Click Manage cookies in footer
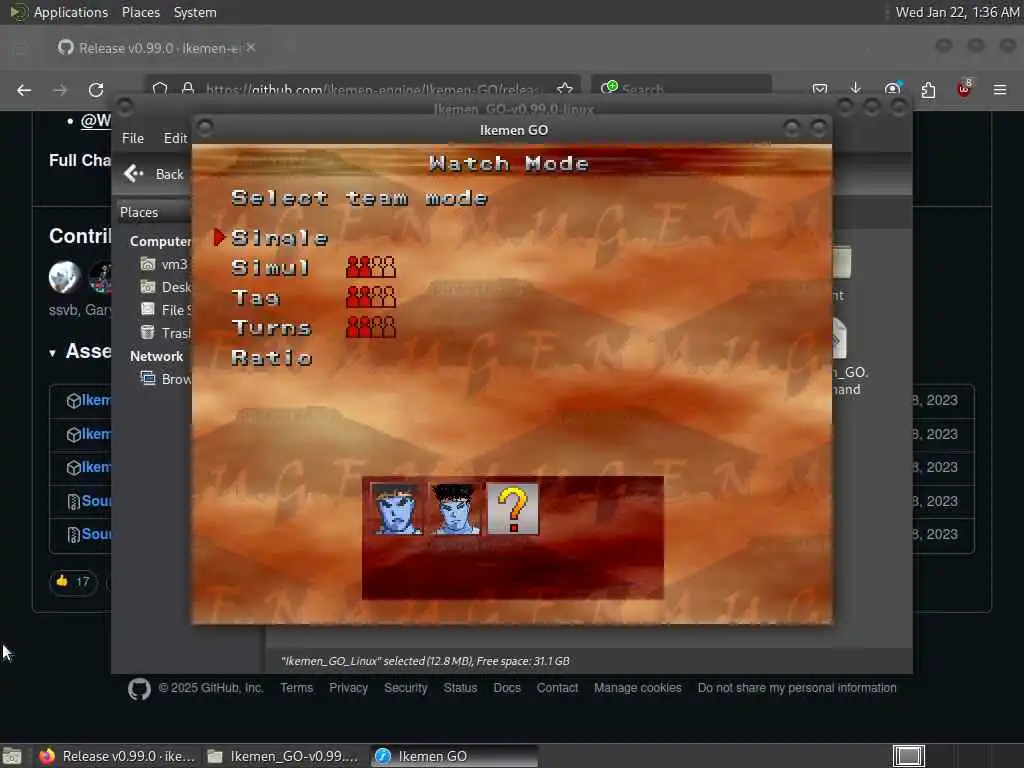Image resolution: width=1024 pixels, height=768 pixels. [x=637, y=688]
